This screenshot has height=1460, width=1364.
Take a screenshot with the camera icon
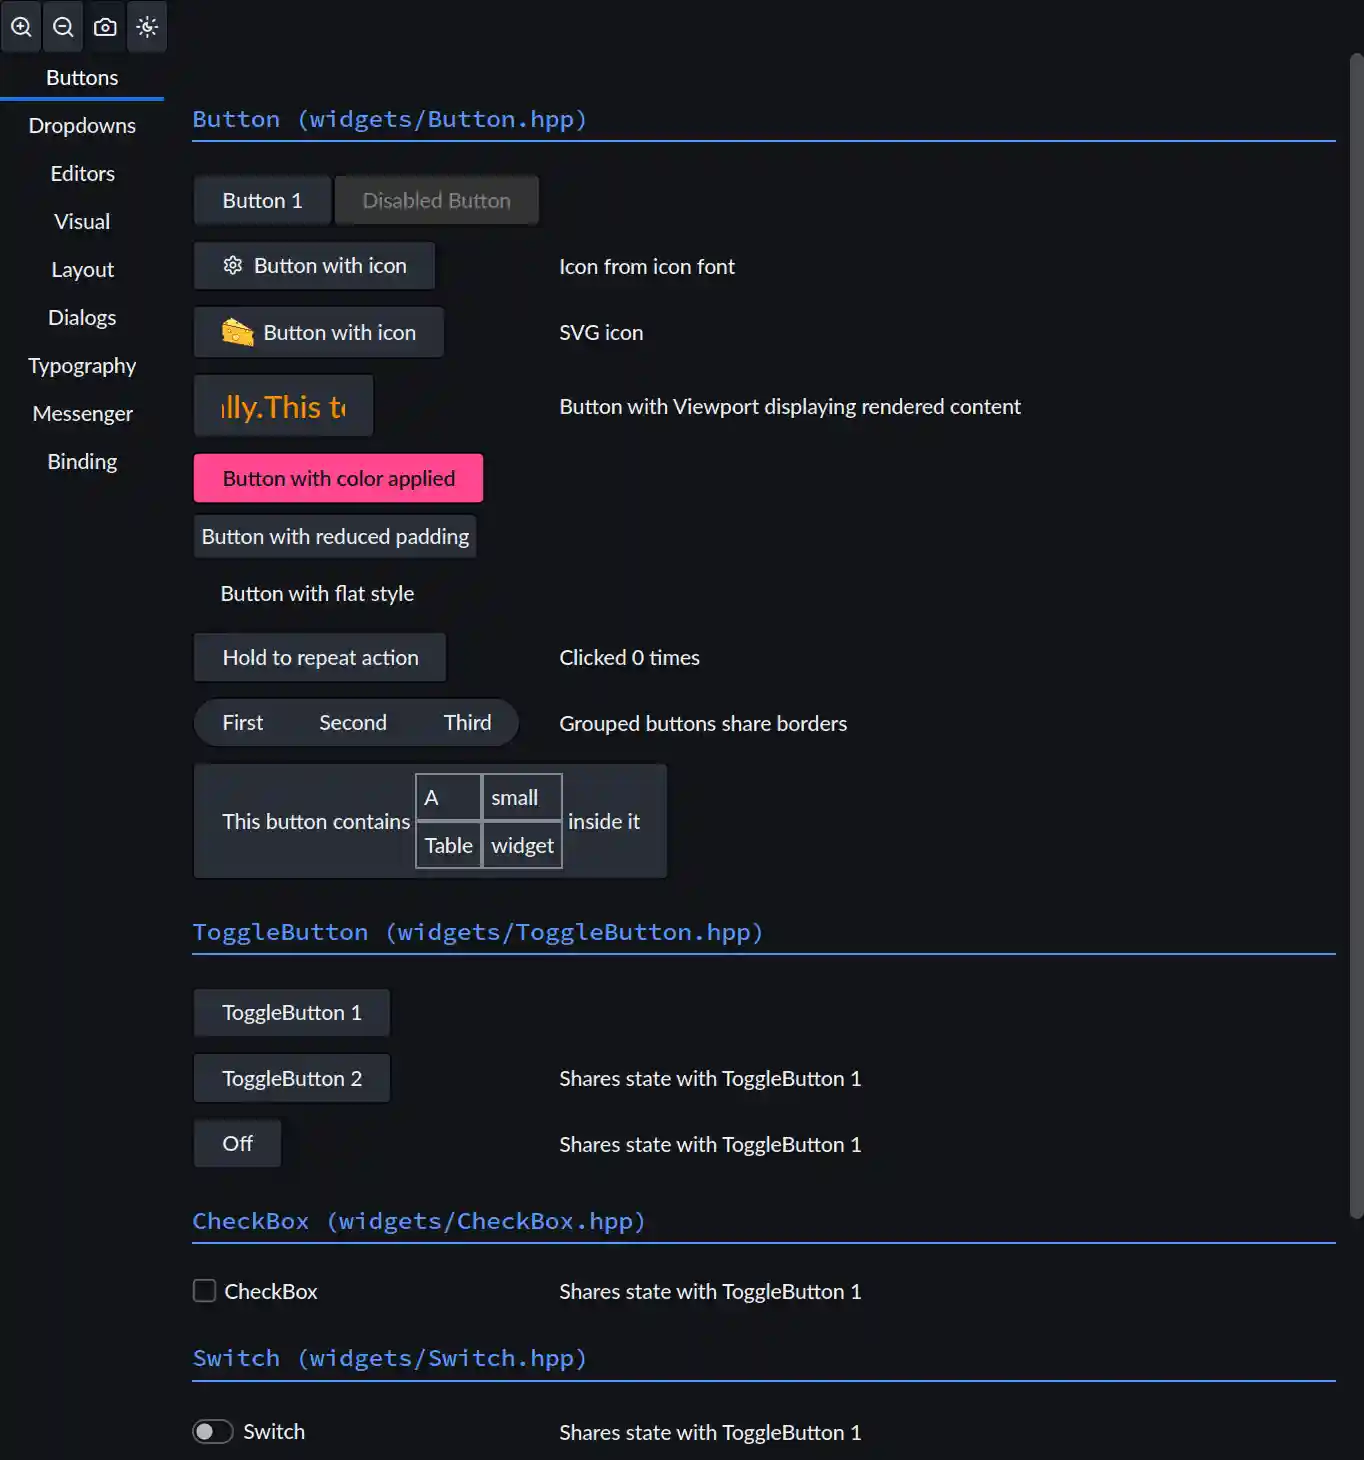[x=105, y=27]
